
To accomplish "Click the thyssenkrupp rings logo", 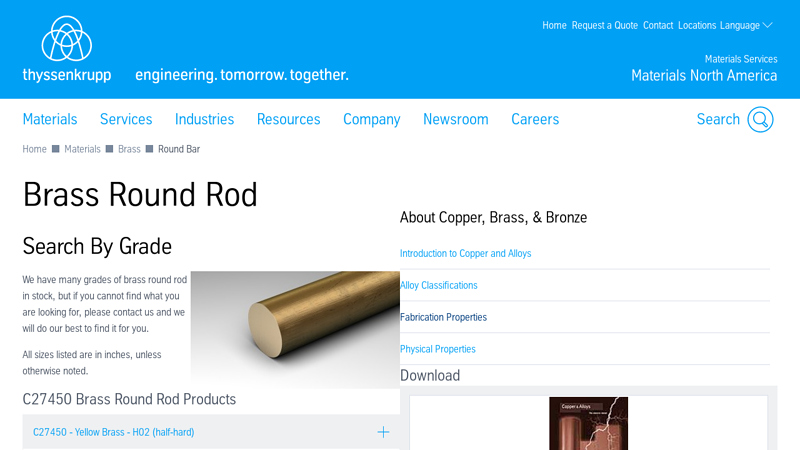I will pyautogui.click(x=66, y=39).
